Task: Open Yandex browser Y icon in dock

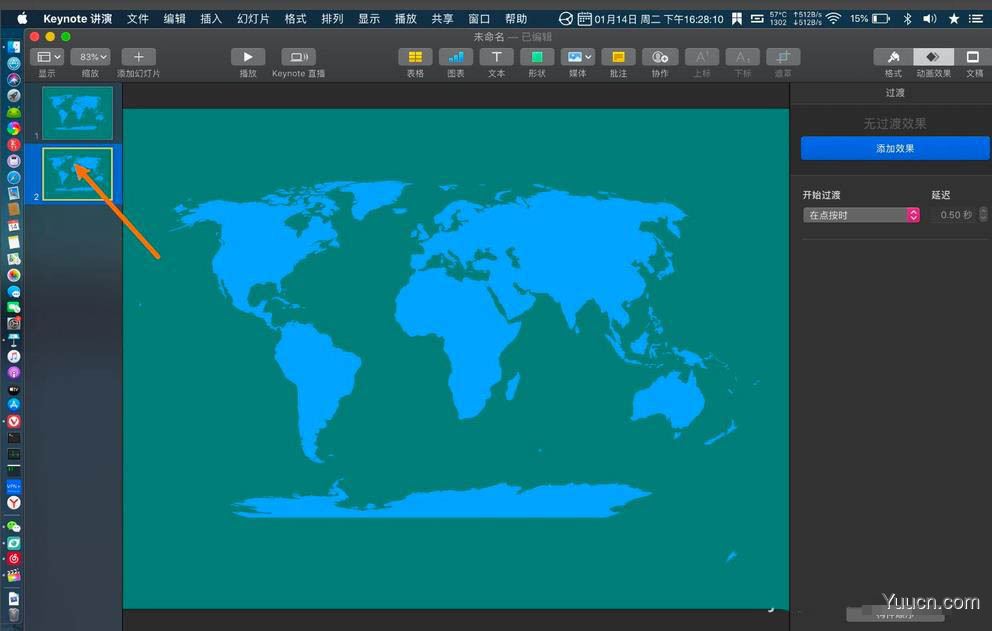Action: pos(14,503)
